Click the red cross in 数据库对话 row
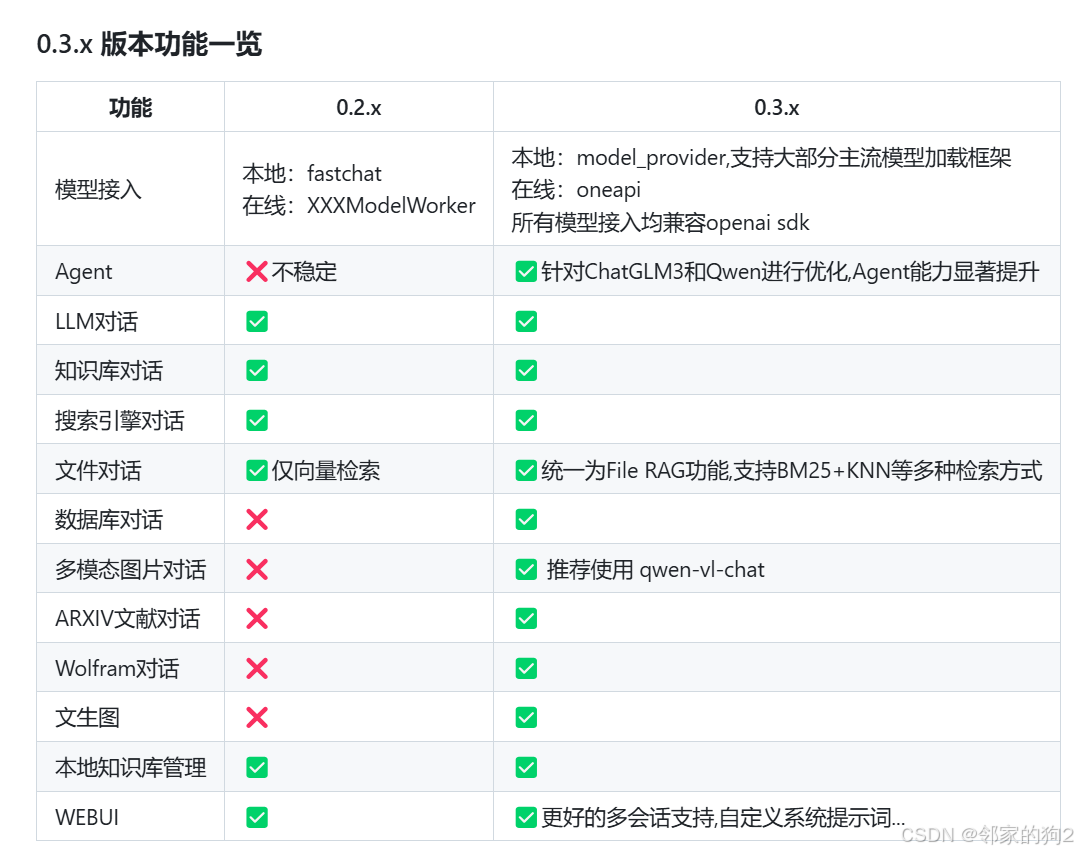Viewport: 1078px width, 852px height. tap(257, 520)
